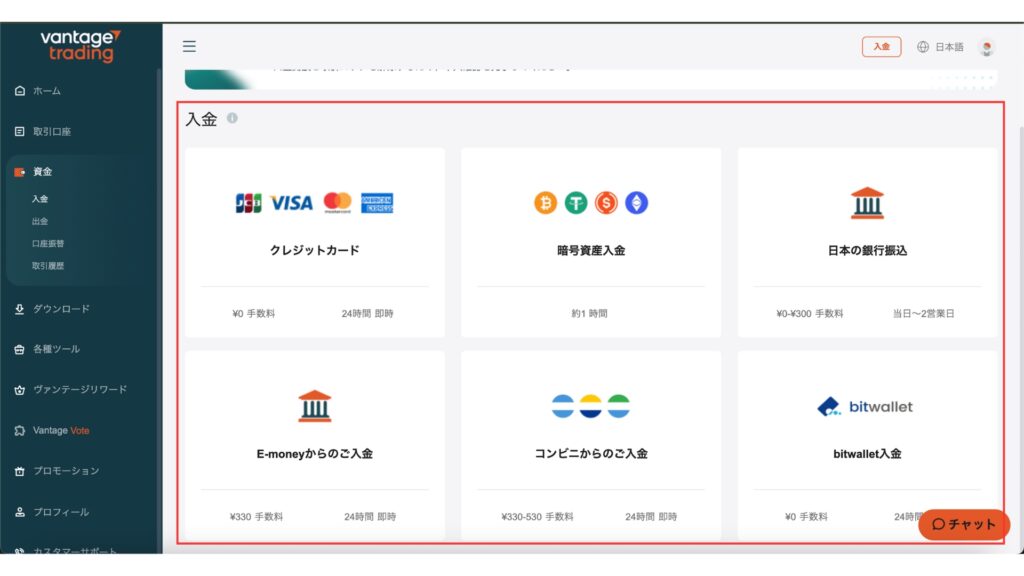Image resolution: width=1024 pixels, height=576 pixels.
Task: Click the bank icon for 日本の銀行振込
Action: (x=867, y=203)
